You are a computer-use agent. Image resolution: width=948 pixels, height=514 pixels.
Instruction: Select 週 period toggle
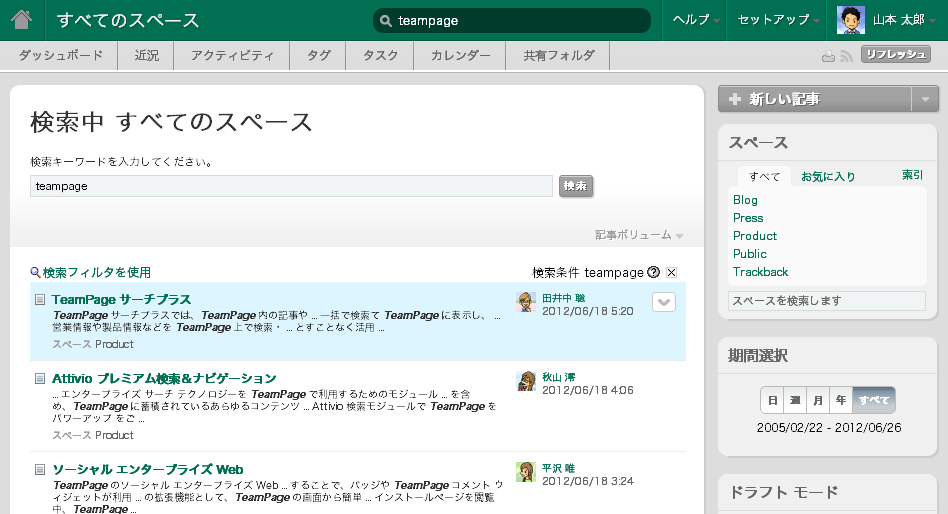pyautogui.click(x=795, y=400)
